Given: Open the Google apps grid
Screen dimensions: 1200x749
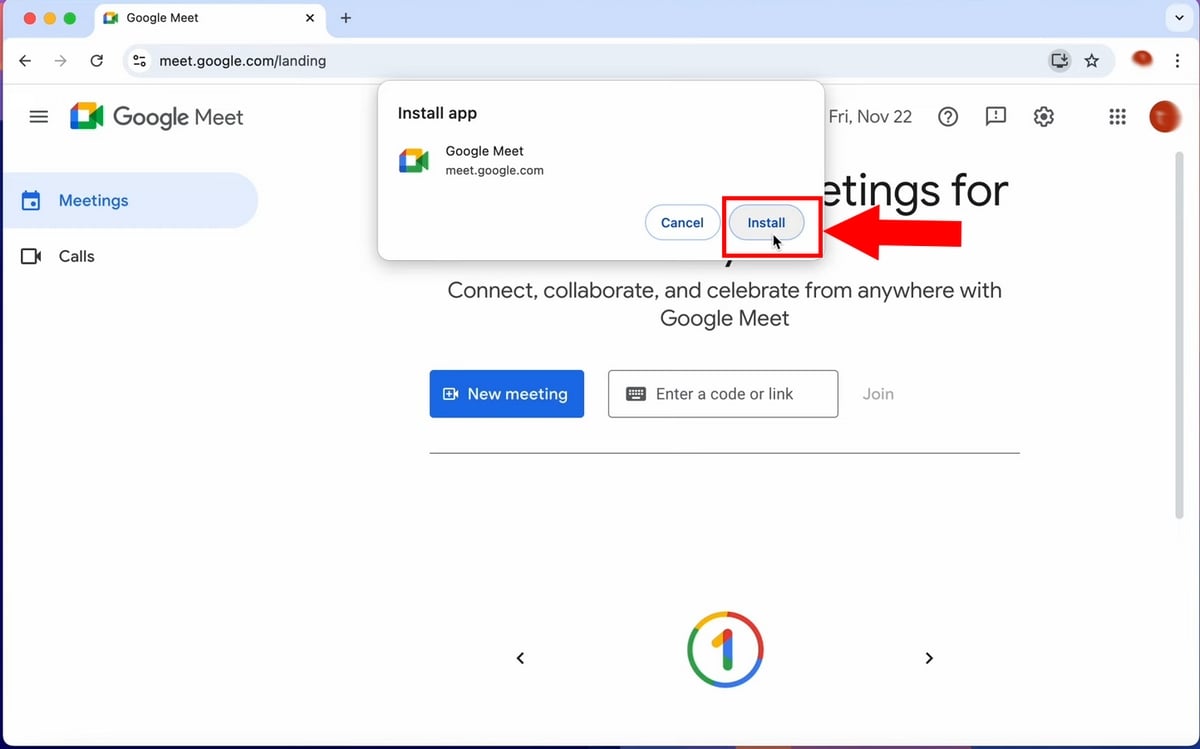Looking at the screenshot, I should point(1118,117).
